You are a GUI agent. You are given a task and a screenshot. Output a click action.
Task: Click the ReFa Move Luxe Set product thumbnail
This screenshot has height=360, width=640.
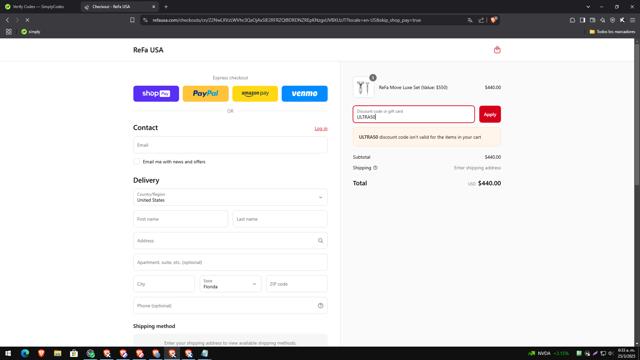pos(363,87)
